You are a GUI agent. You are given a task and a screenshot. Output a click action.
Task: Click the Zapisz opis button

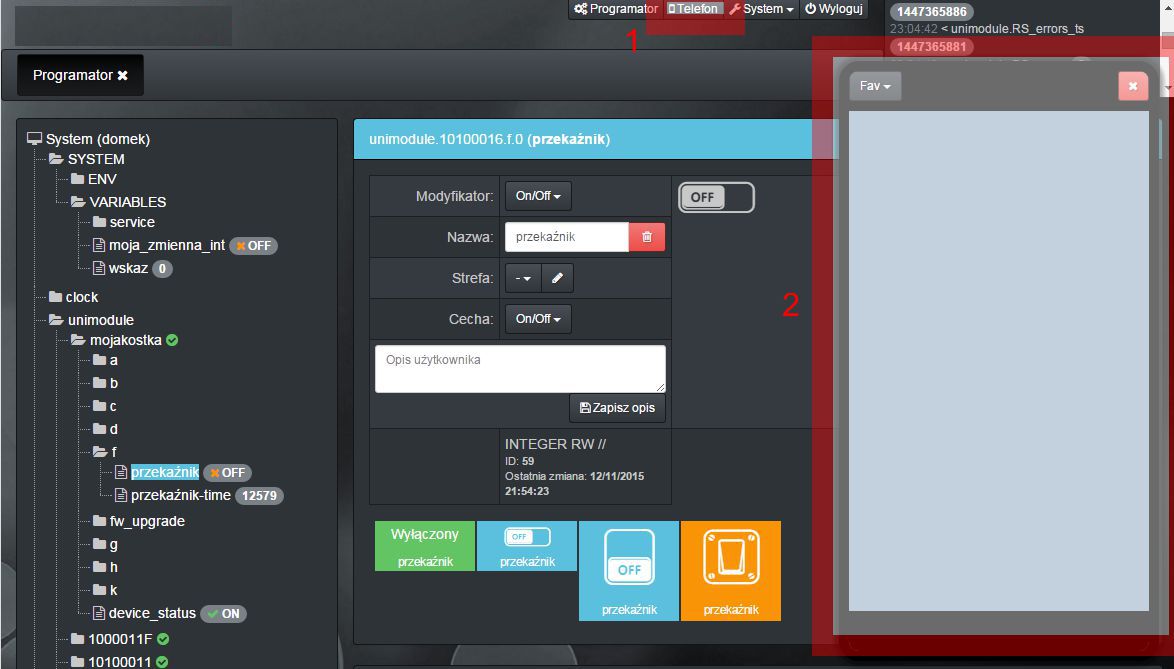pyautogui.click(x=617, y=408)
